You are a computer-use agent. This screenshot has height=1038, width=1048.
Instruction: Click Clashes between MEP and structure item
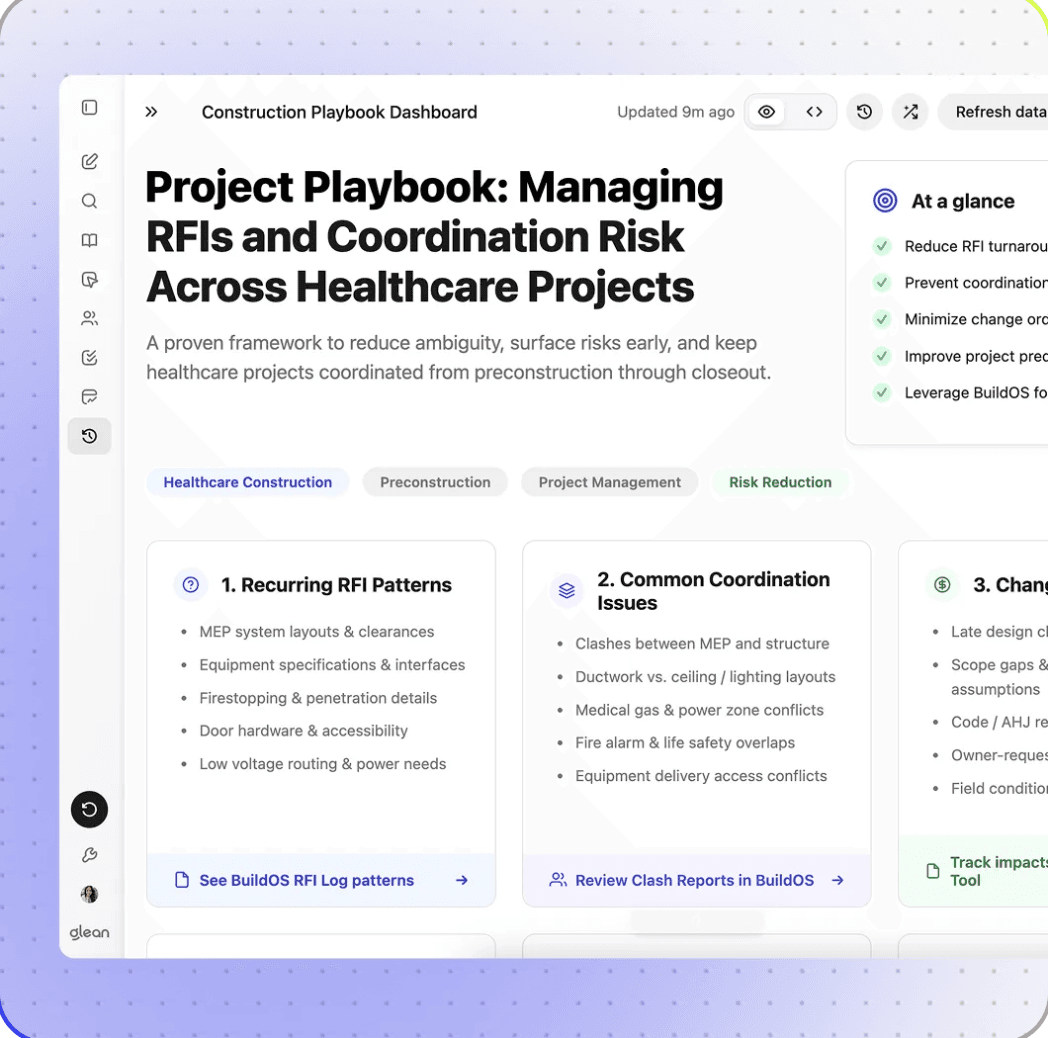[702, 644]
